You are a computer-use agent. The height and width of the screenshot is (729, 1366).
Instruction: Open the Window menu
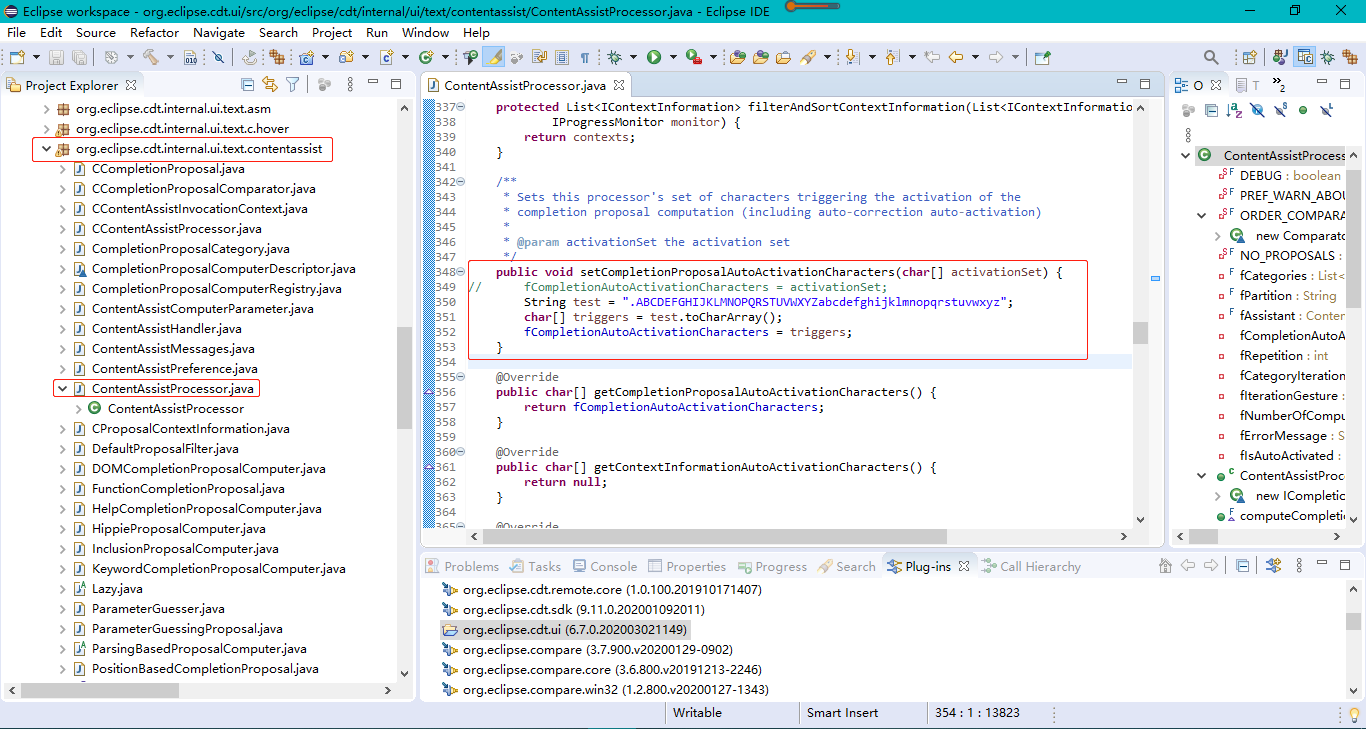click(425, 32)
